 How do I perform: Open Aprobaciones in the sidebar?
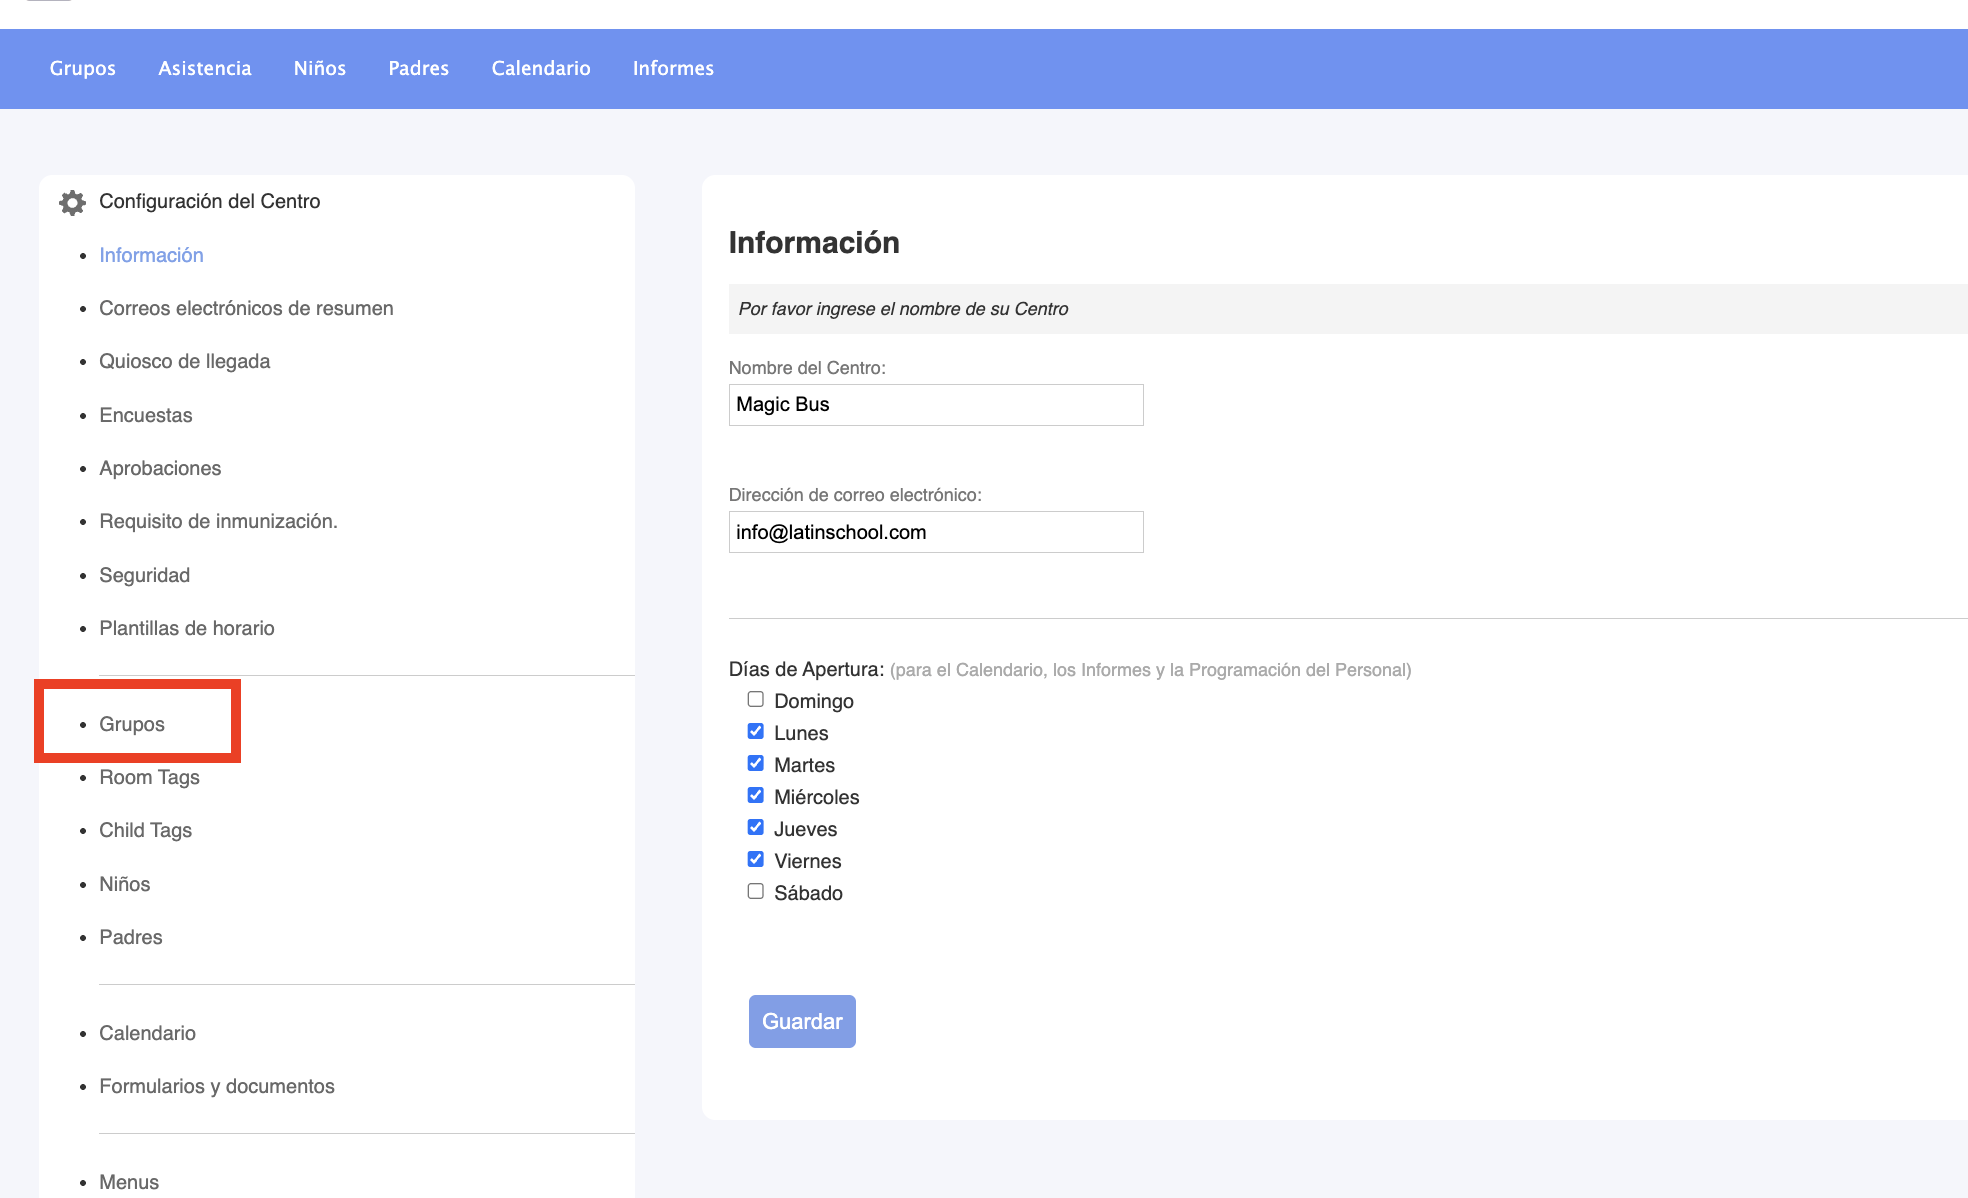pyautogui.click(x=160, y=468)
